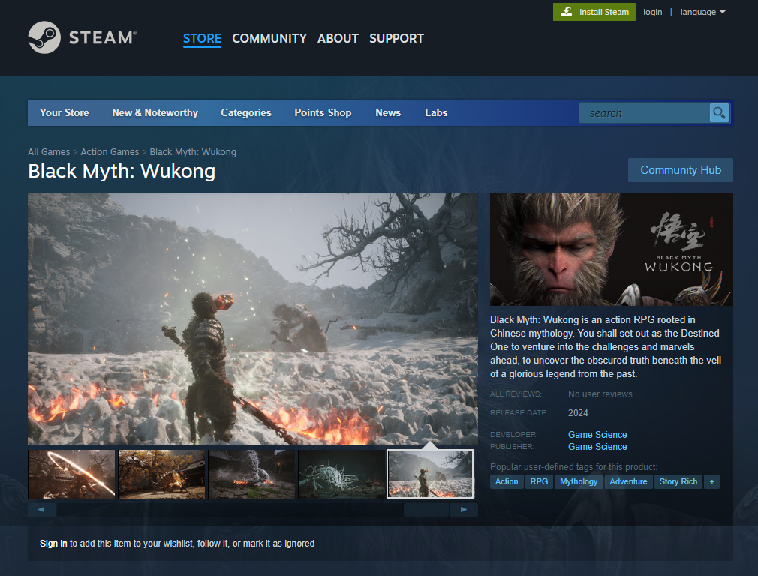This screenshot has height=576, width=758.
Task: Open the SUPPORT page
Action: tap(396, 39)
